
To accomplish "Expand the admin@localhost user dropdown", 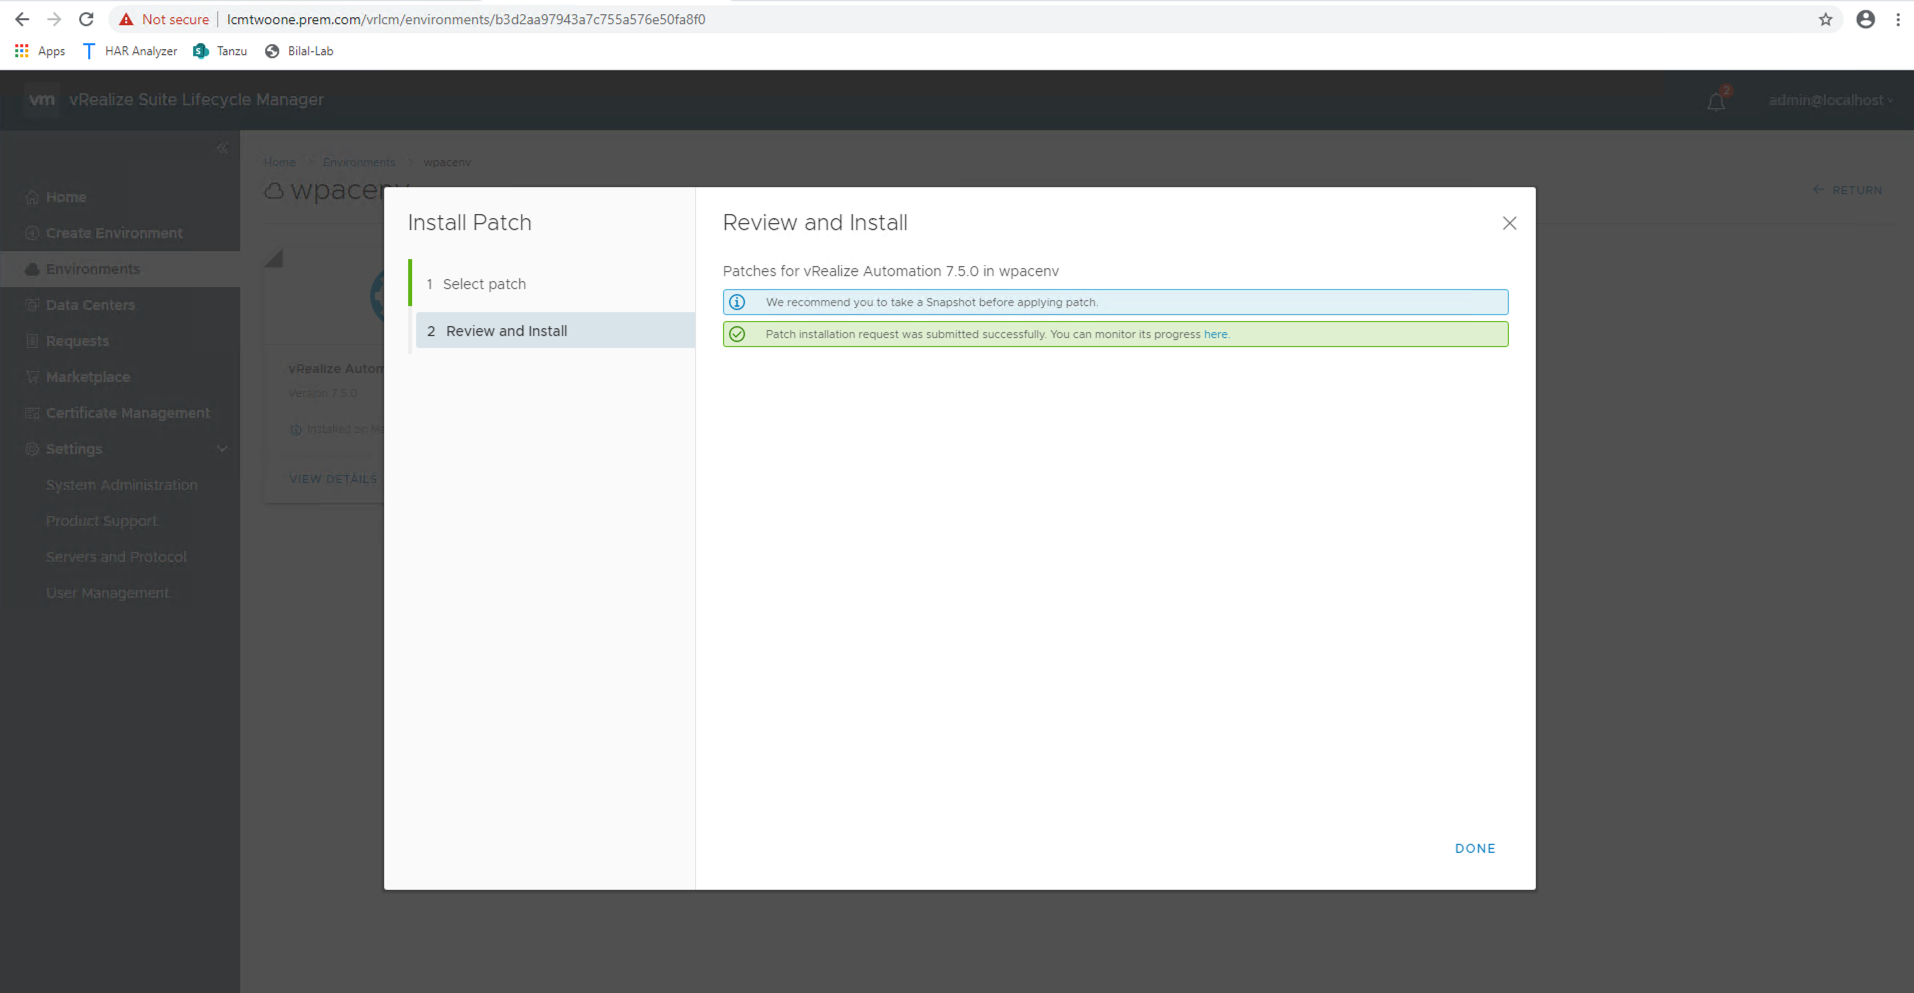I will click(1830, 100).
